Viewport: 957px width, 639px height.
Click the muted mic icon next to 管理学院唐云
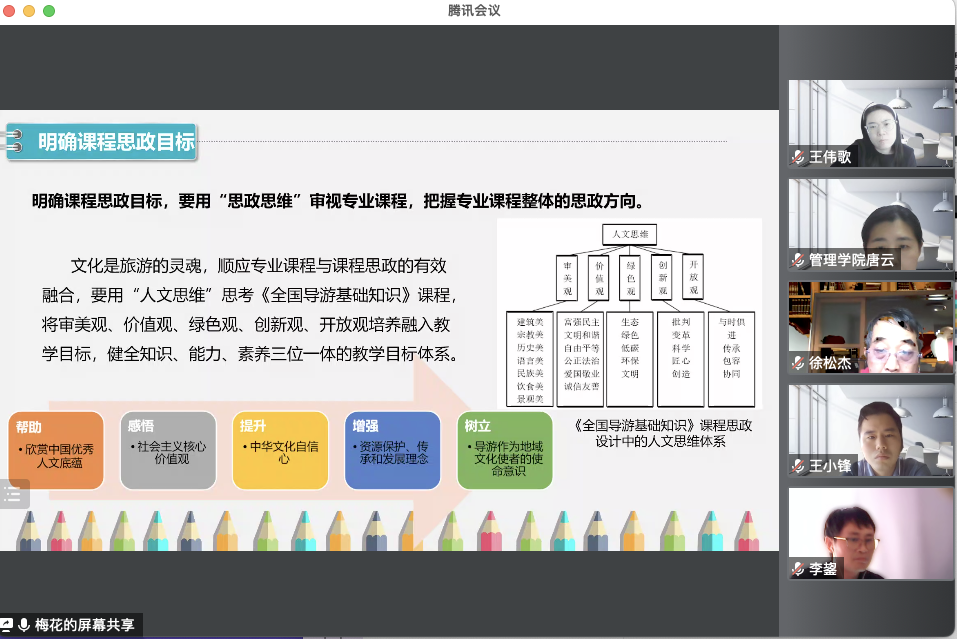[798, 260]
